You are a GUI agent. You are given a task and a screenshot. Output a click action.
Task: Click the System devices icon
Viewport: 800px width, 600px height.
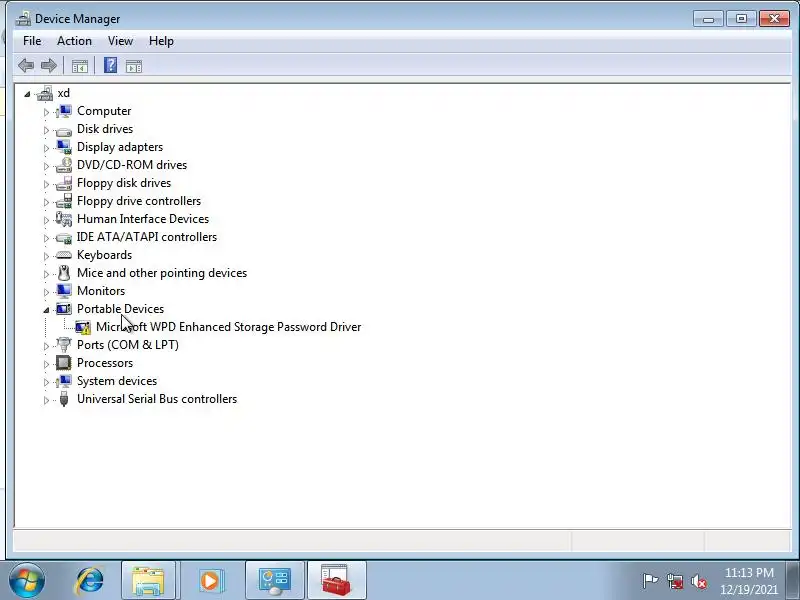pyautogui.click(x=64, y=381)
